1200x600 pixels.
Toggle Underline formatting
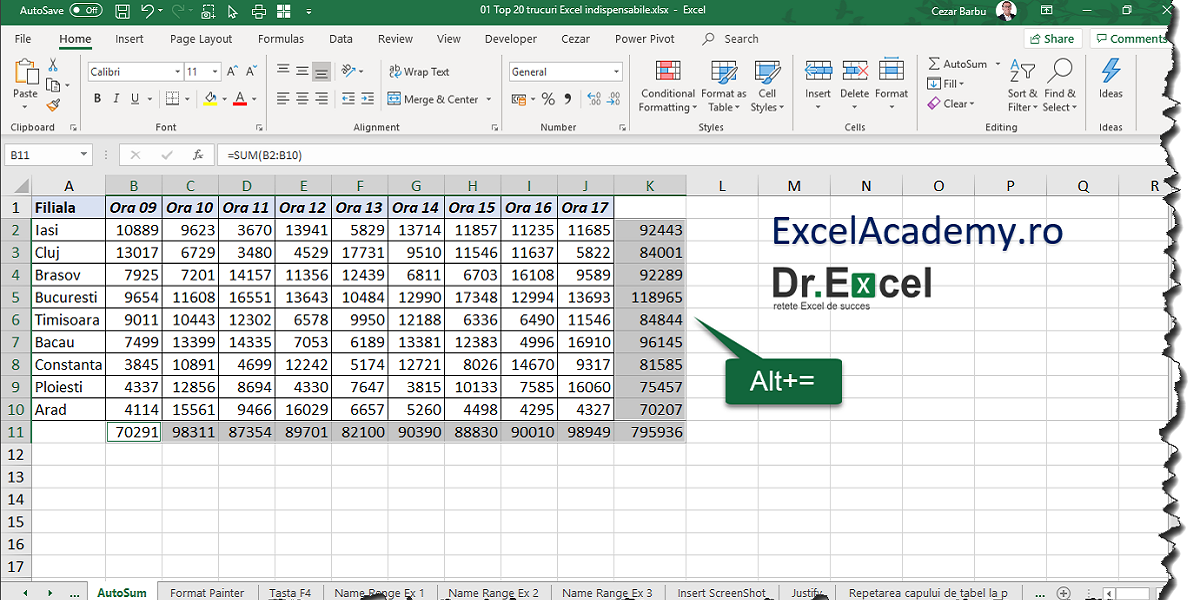135,99
